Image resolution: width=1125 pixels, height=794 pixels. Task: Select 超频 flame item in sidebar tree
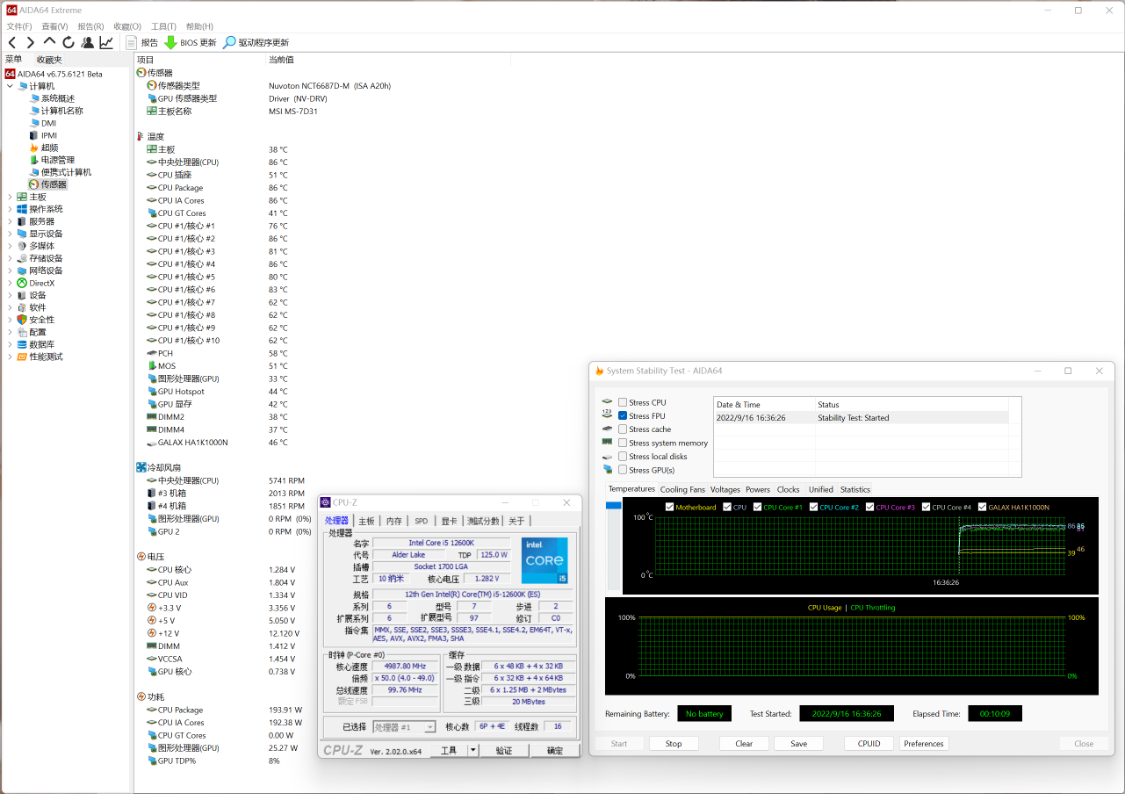49,148
